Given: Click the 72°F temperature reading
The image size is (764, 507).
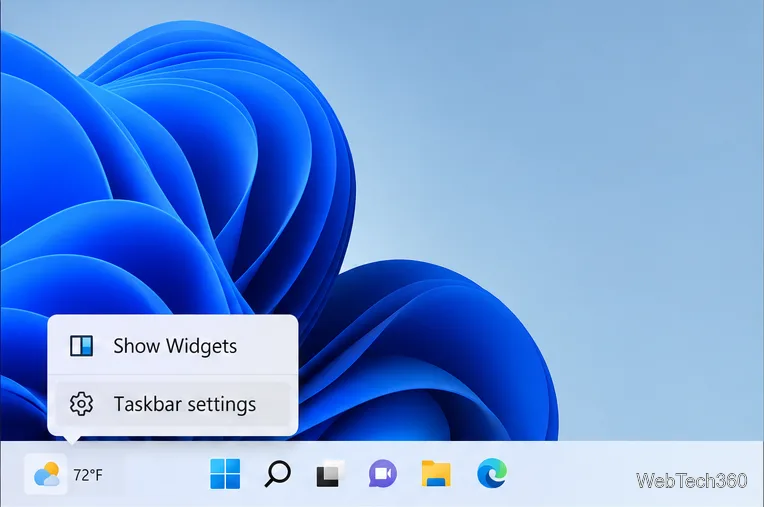Looking at the screenshot, I should 88,475.
